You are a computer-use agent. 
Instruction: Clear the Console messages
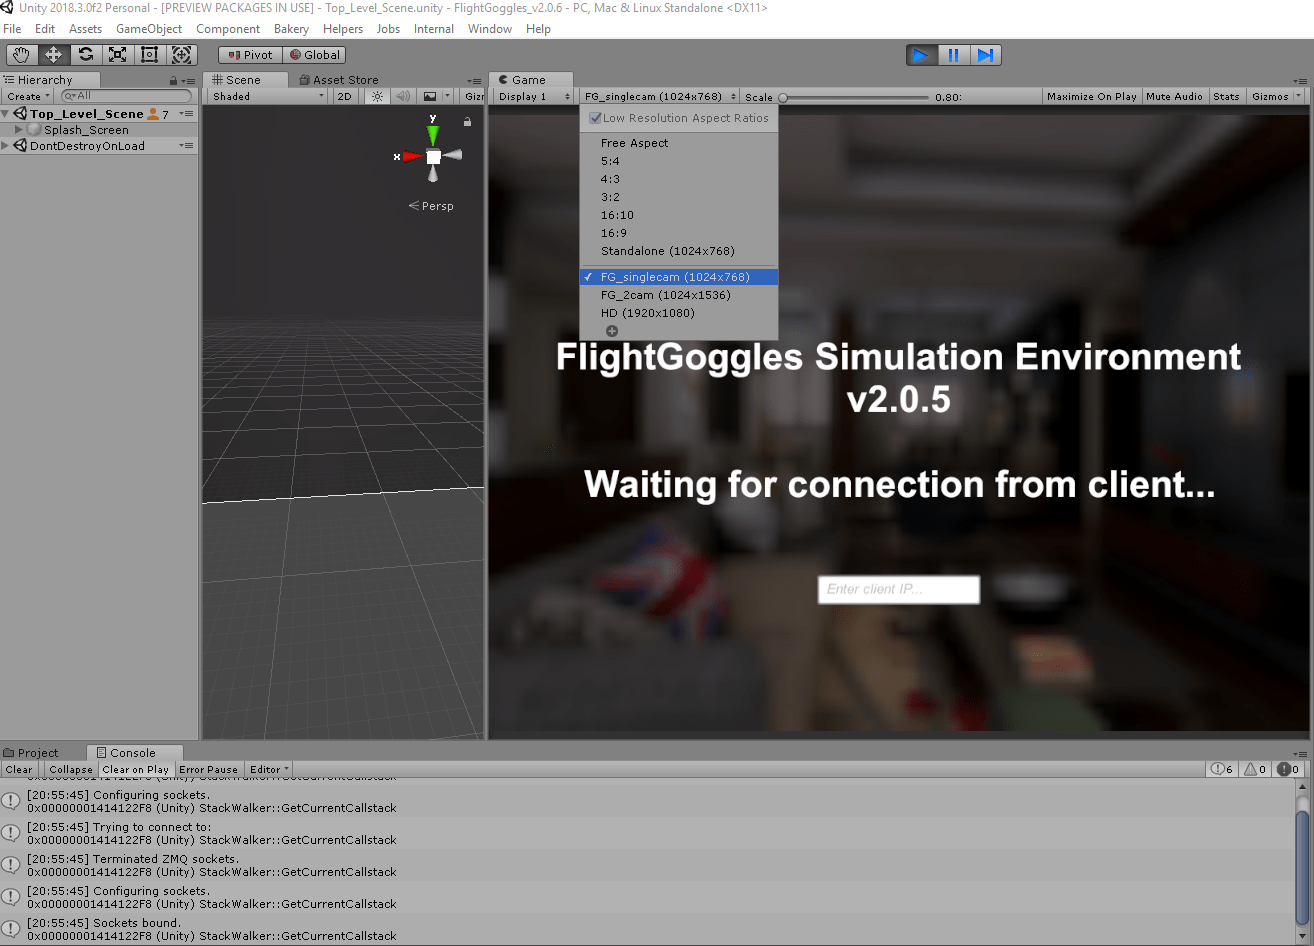pyautogui.click(x=19, y=769)
